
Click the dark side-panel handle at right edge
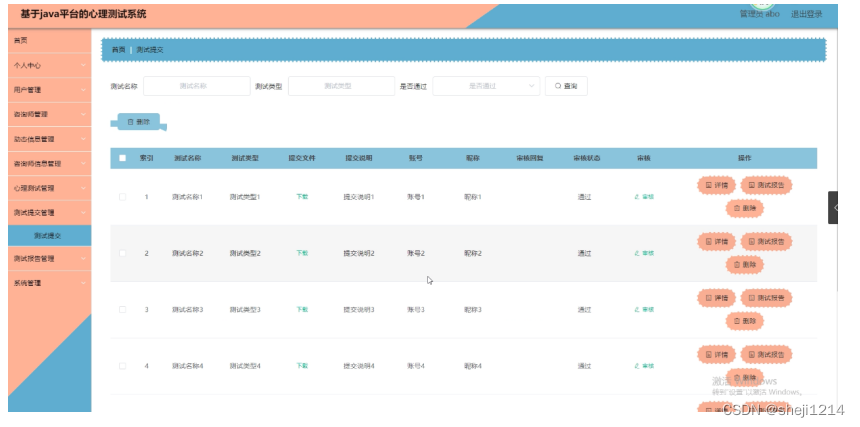(833, 207)
